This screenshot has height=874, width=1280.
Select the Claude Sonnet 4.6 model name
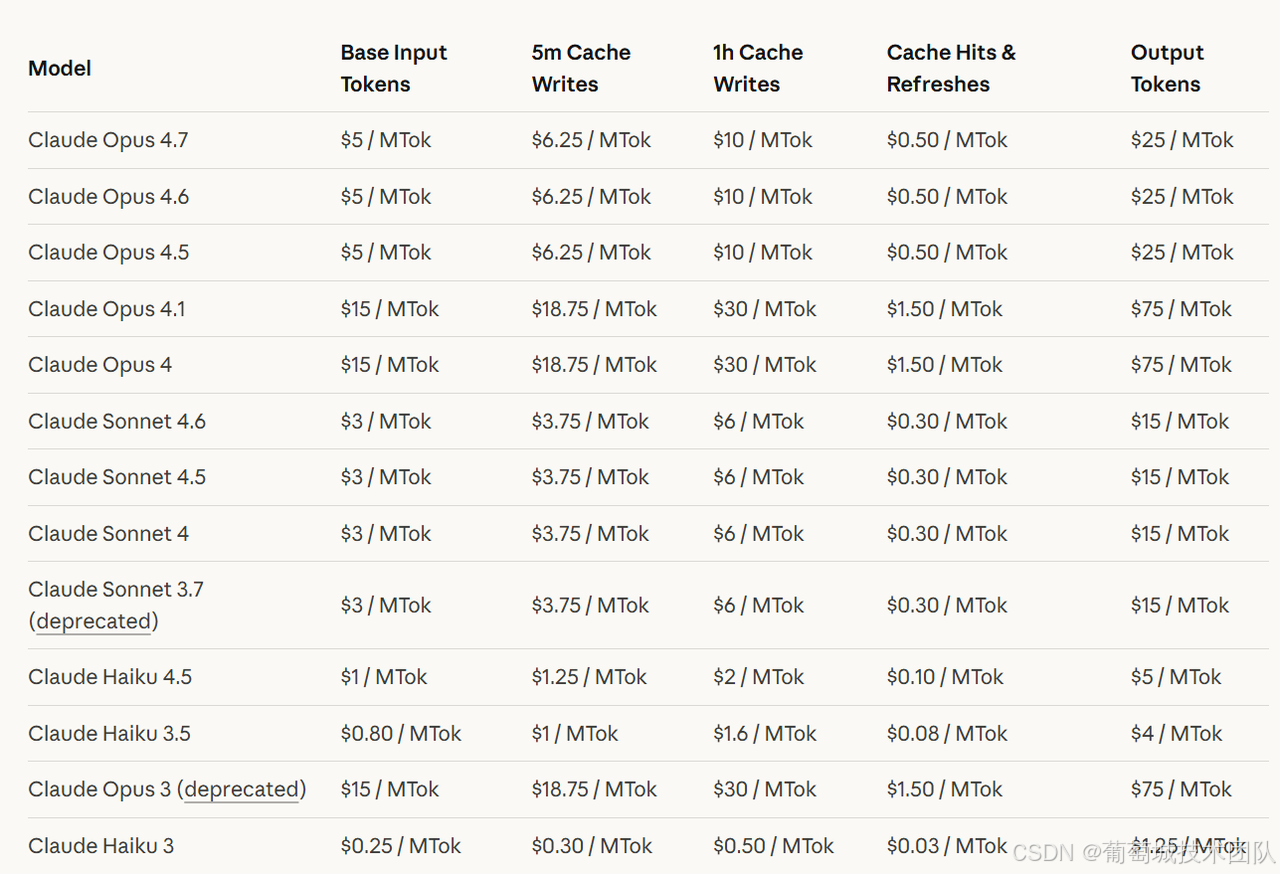tap(117, 421)
